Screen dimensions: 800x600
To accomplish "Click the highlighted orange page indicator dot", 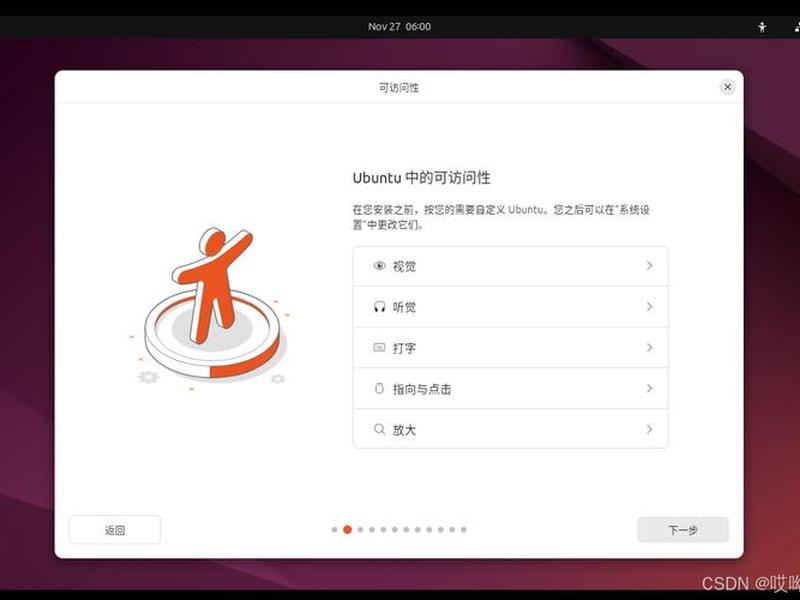I will pos(347,530).
